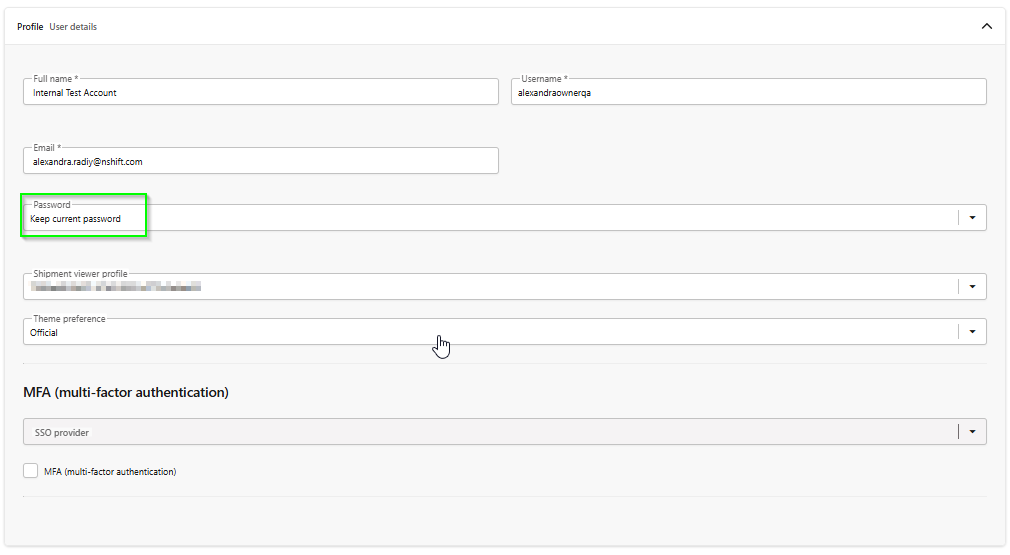Enable the MFA multi-factor authentication checkbox
1010x555 pixels.
pos(31,471)
